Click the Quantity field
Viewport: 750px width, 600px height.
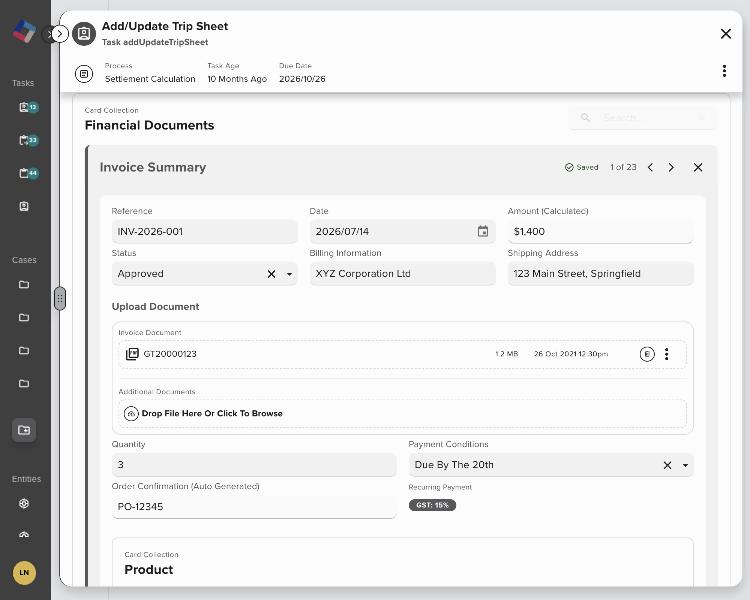point(254,465)
